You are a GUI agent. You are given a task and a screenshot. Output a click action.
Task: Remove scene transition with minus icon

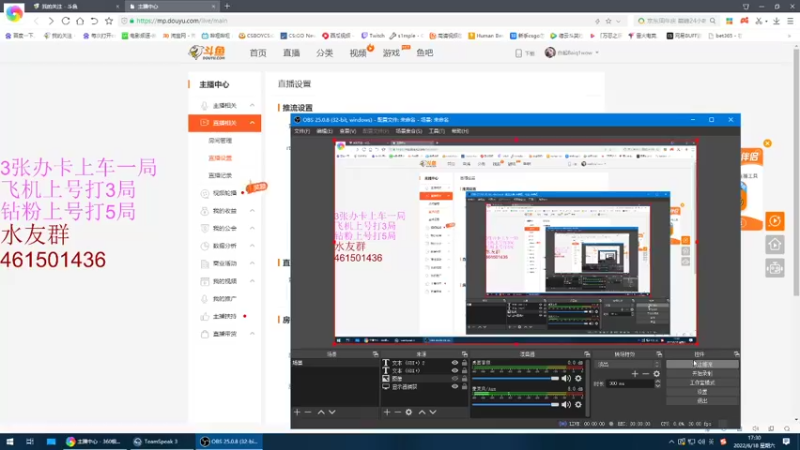645,374
